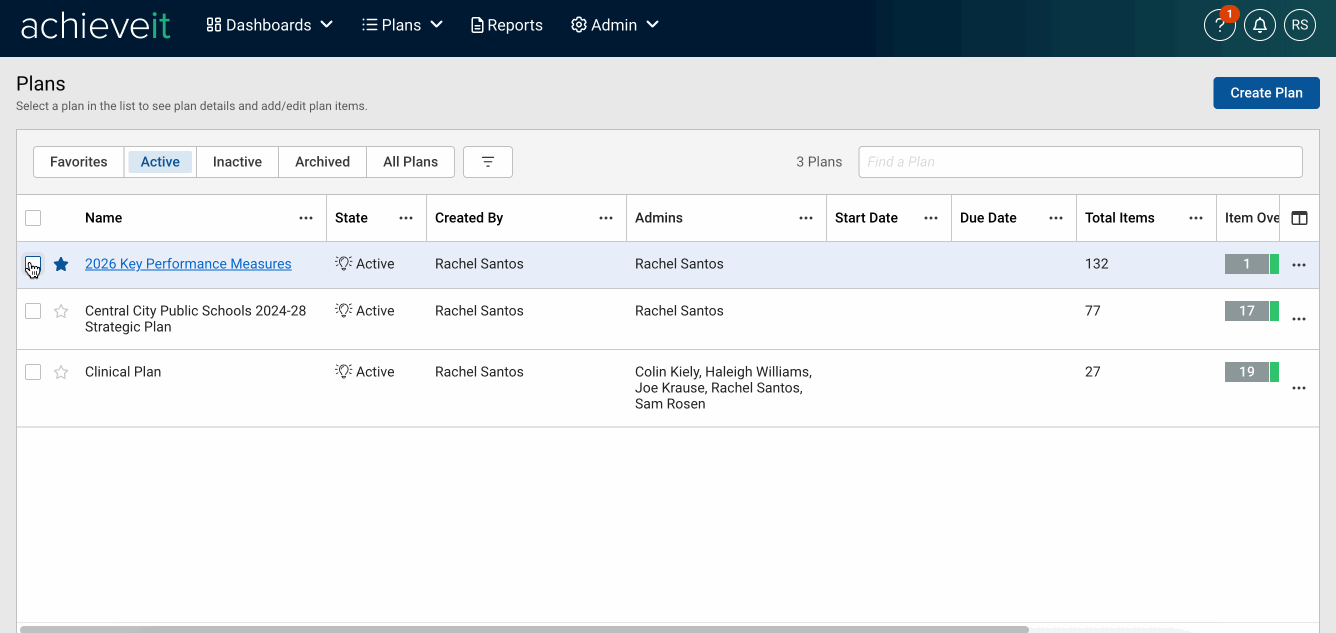This screenshot has height=633, width=1336.
Task: Click the Active lightbulb icon for Clinical Plan
Action: pyautogui.click(x=344, y=371)
